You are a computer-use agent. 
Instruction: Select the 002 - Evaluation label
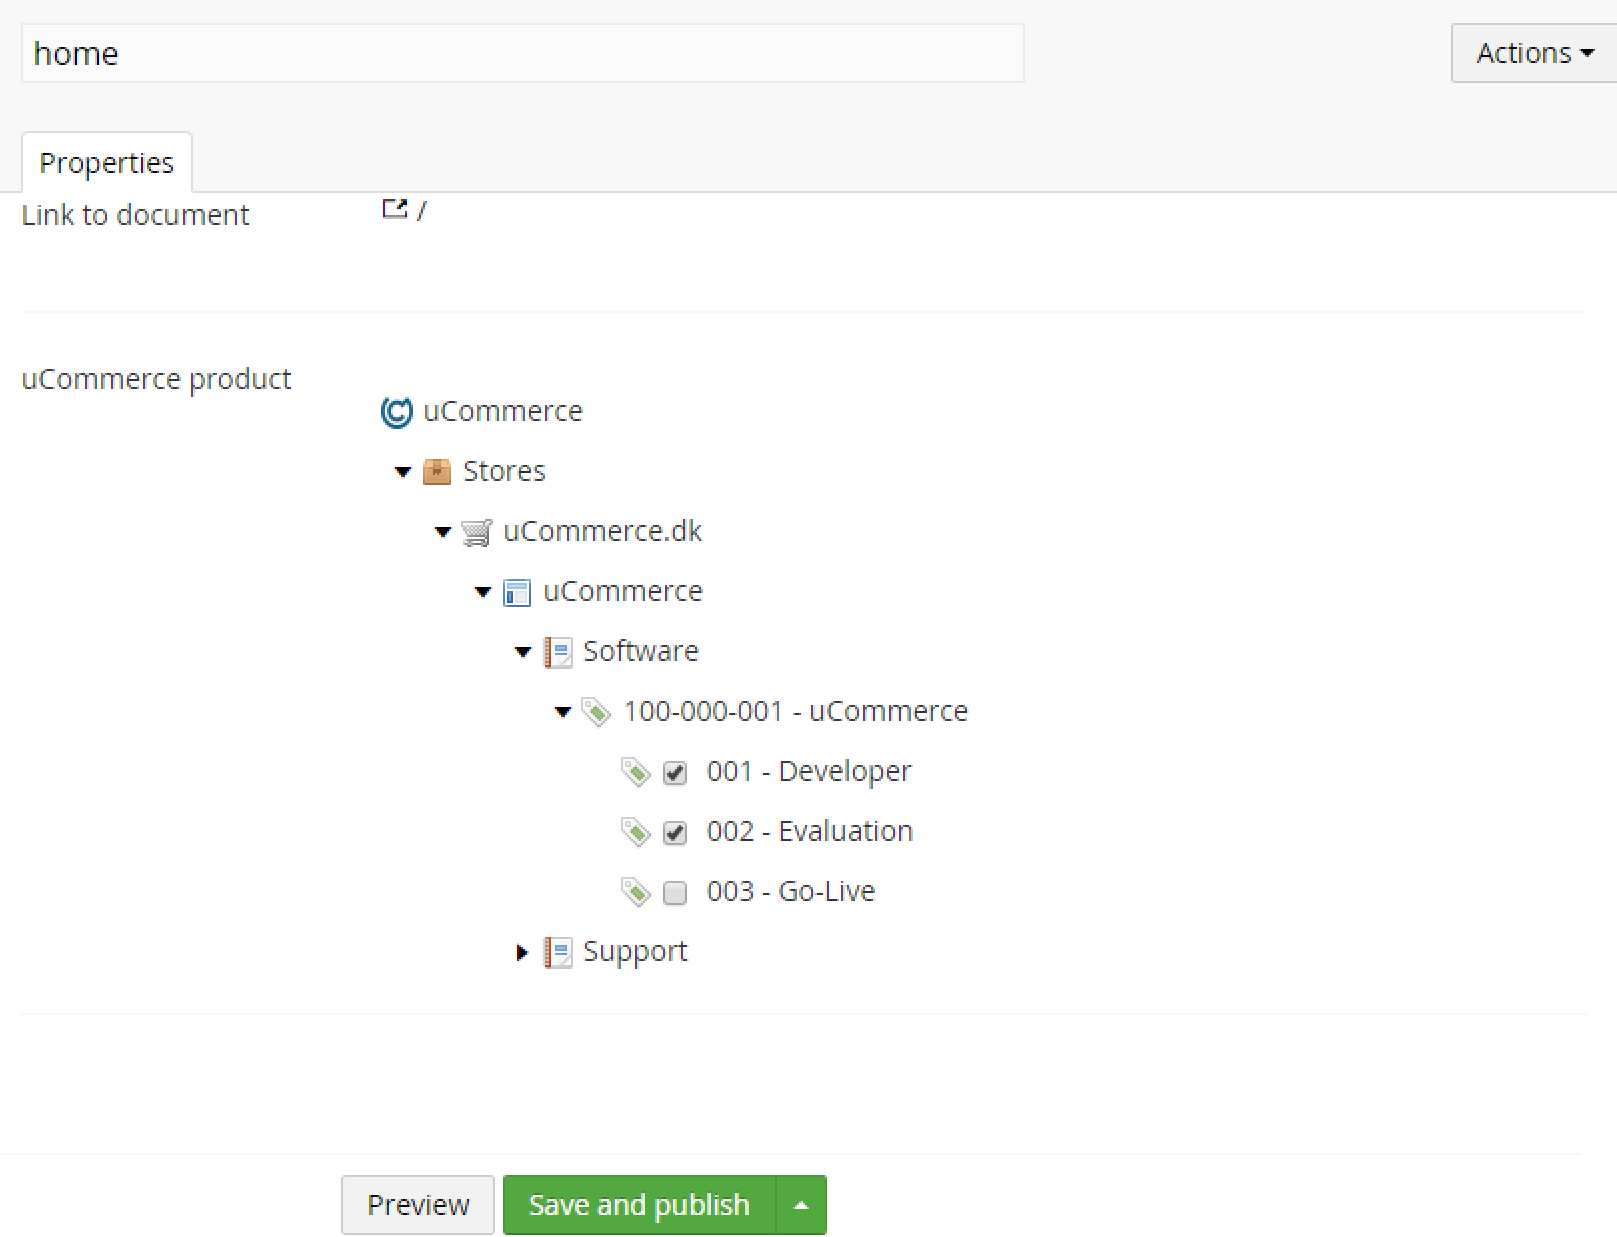tap(810, 831)
